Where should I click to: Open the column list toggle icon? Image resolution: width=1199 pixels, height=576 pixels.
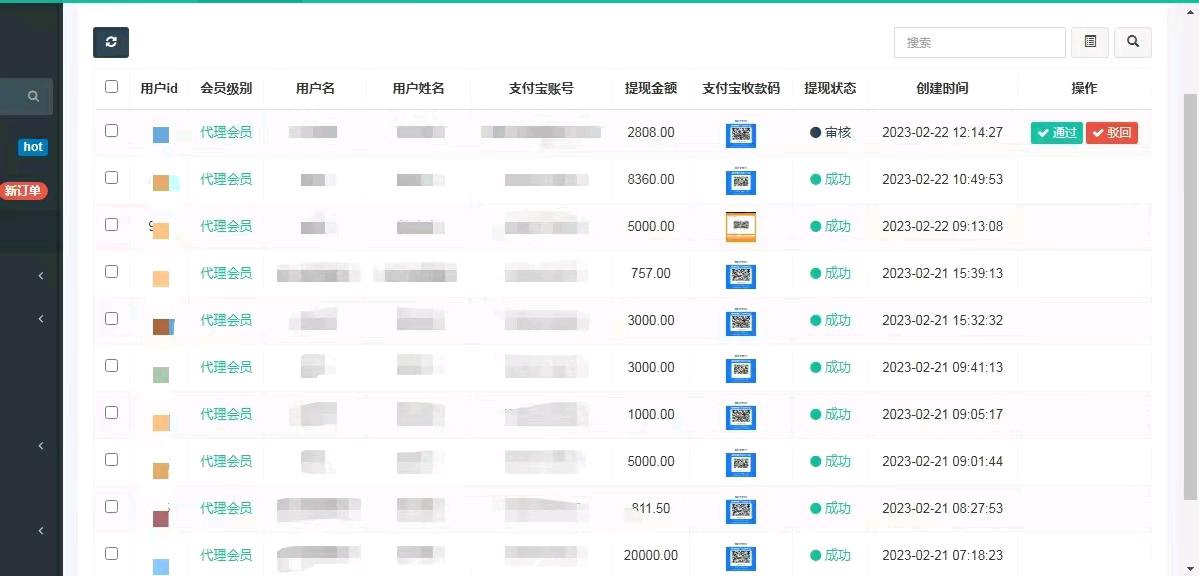point(1090,42)
